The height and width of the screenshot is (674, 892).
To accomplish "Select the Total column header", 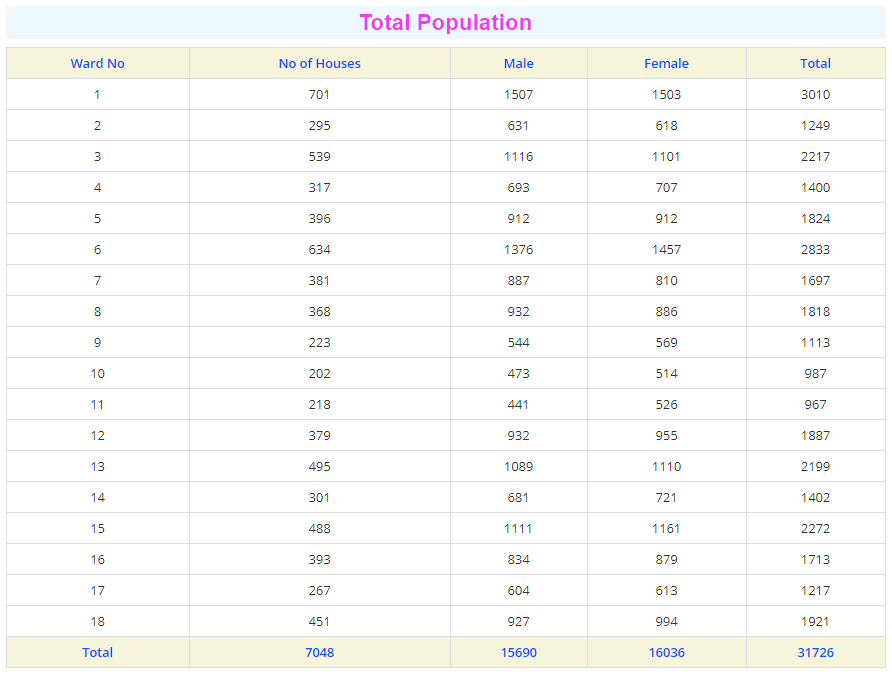I will pyautogui.click(x=815, y=64).
